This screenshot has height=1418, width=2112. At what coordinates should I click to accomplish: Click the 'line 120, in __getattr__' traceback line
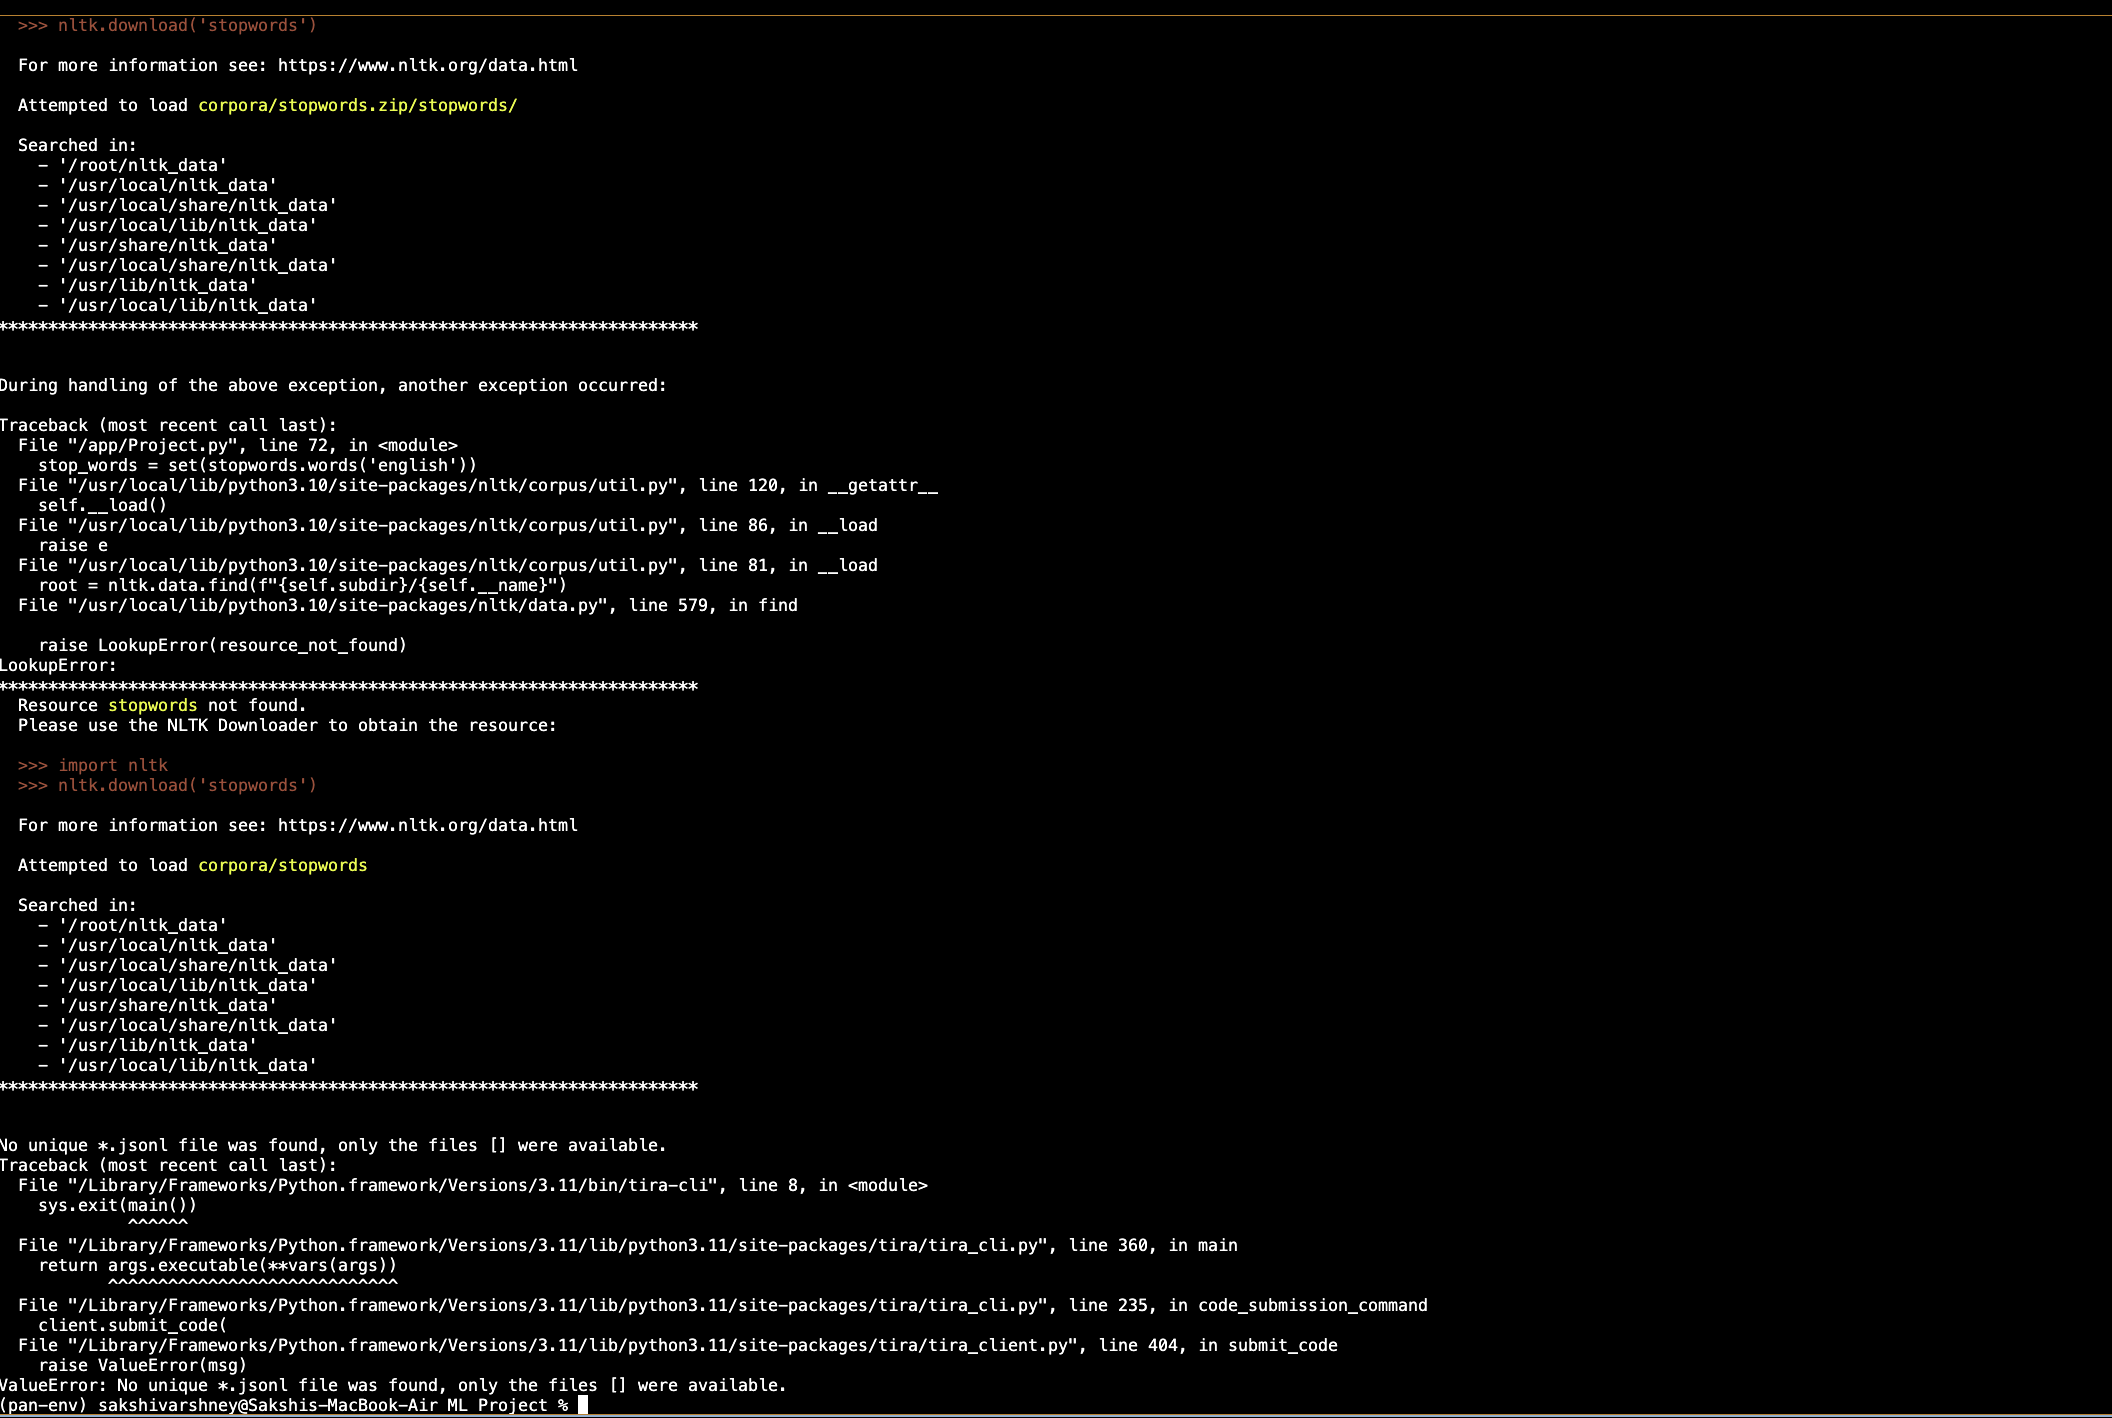(x=478, y=485)
